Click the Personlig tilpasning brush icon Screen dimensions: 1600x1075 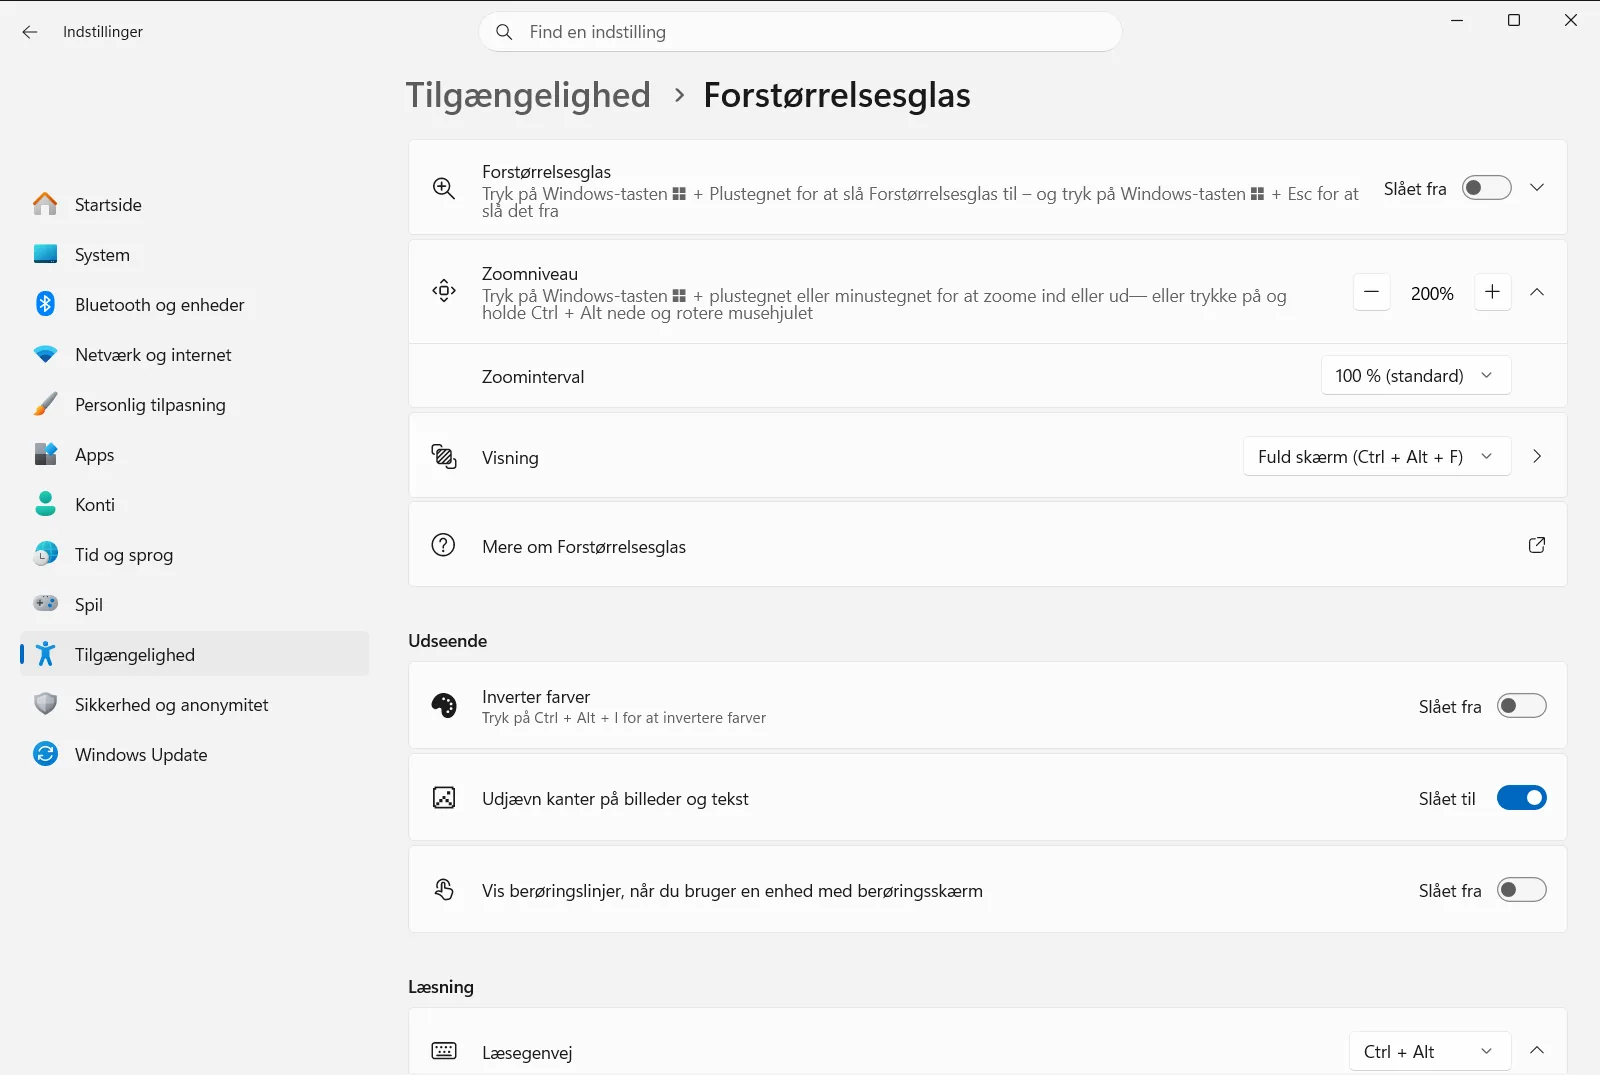click(x=45, y=404)
